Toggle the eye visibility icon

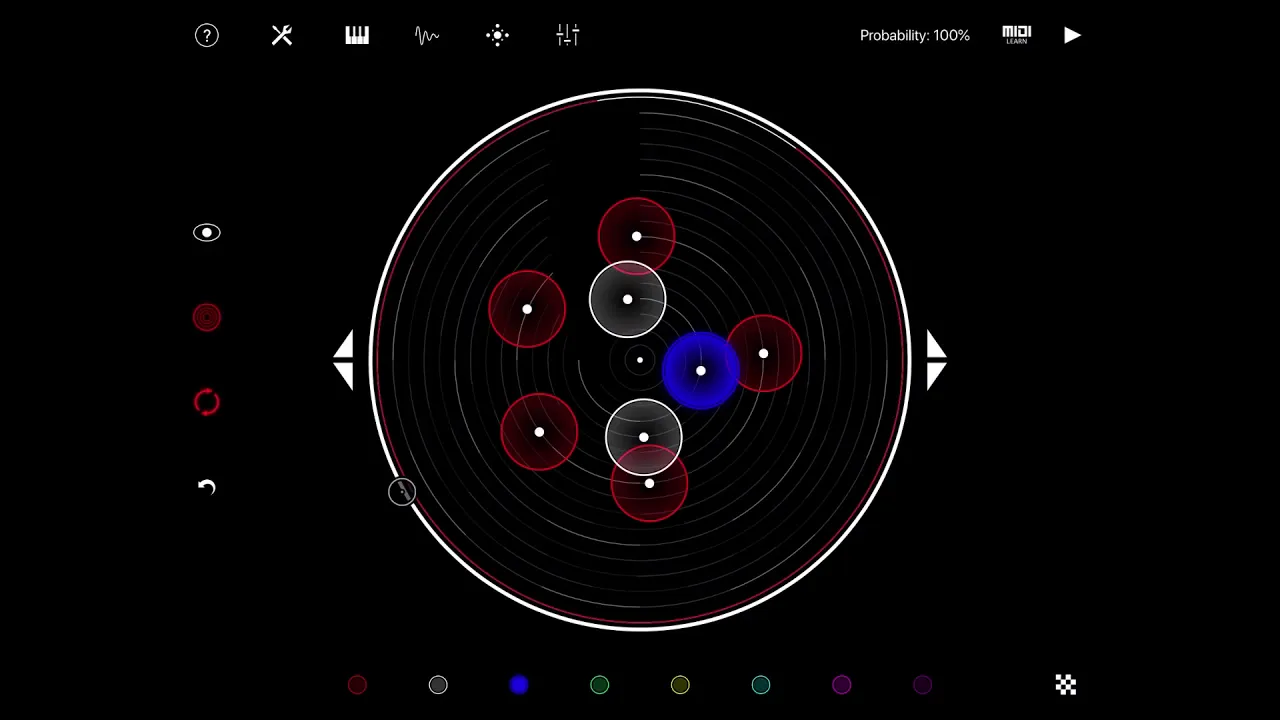click(207, 233)
